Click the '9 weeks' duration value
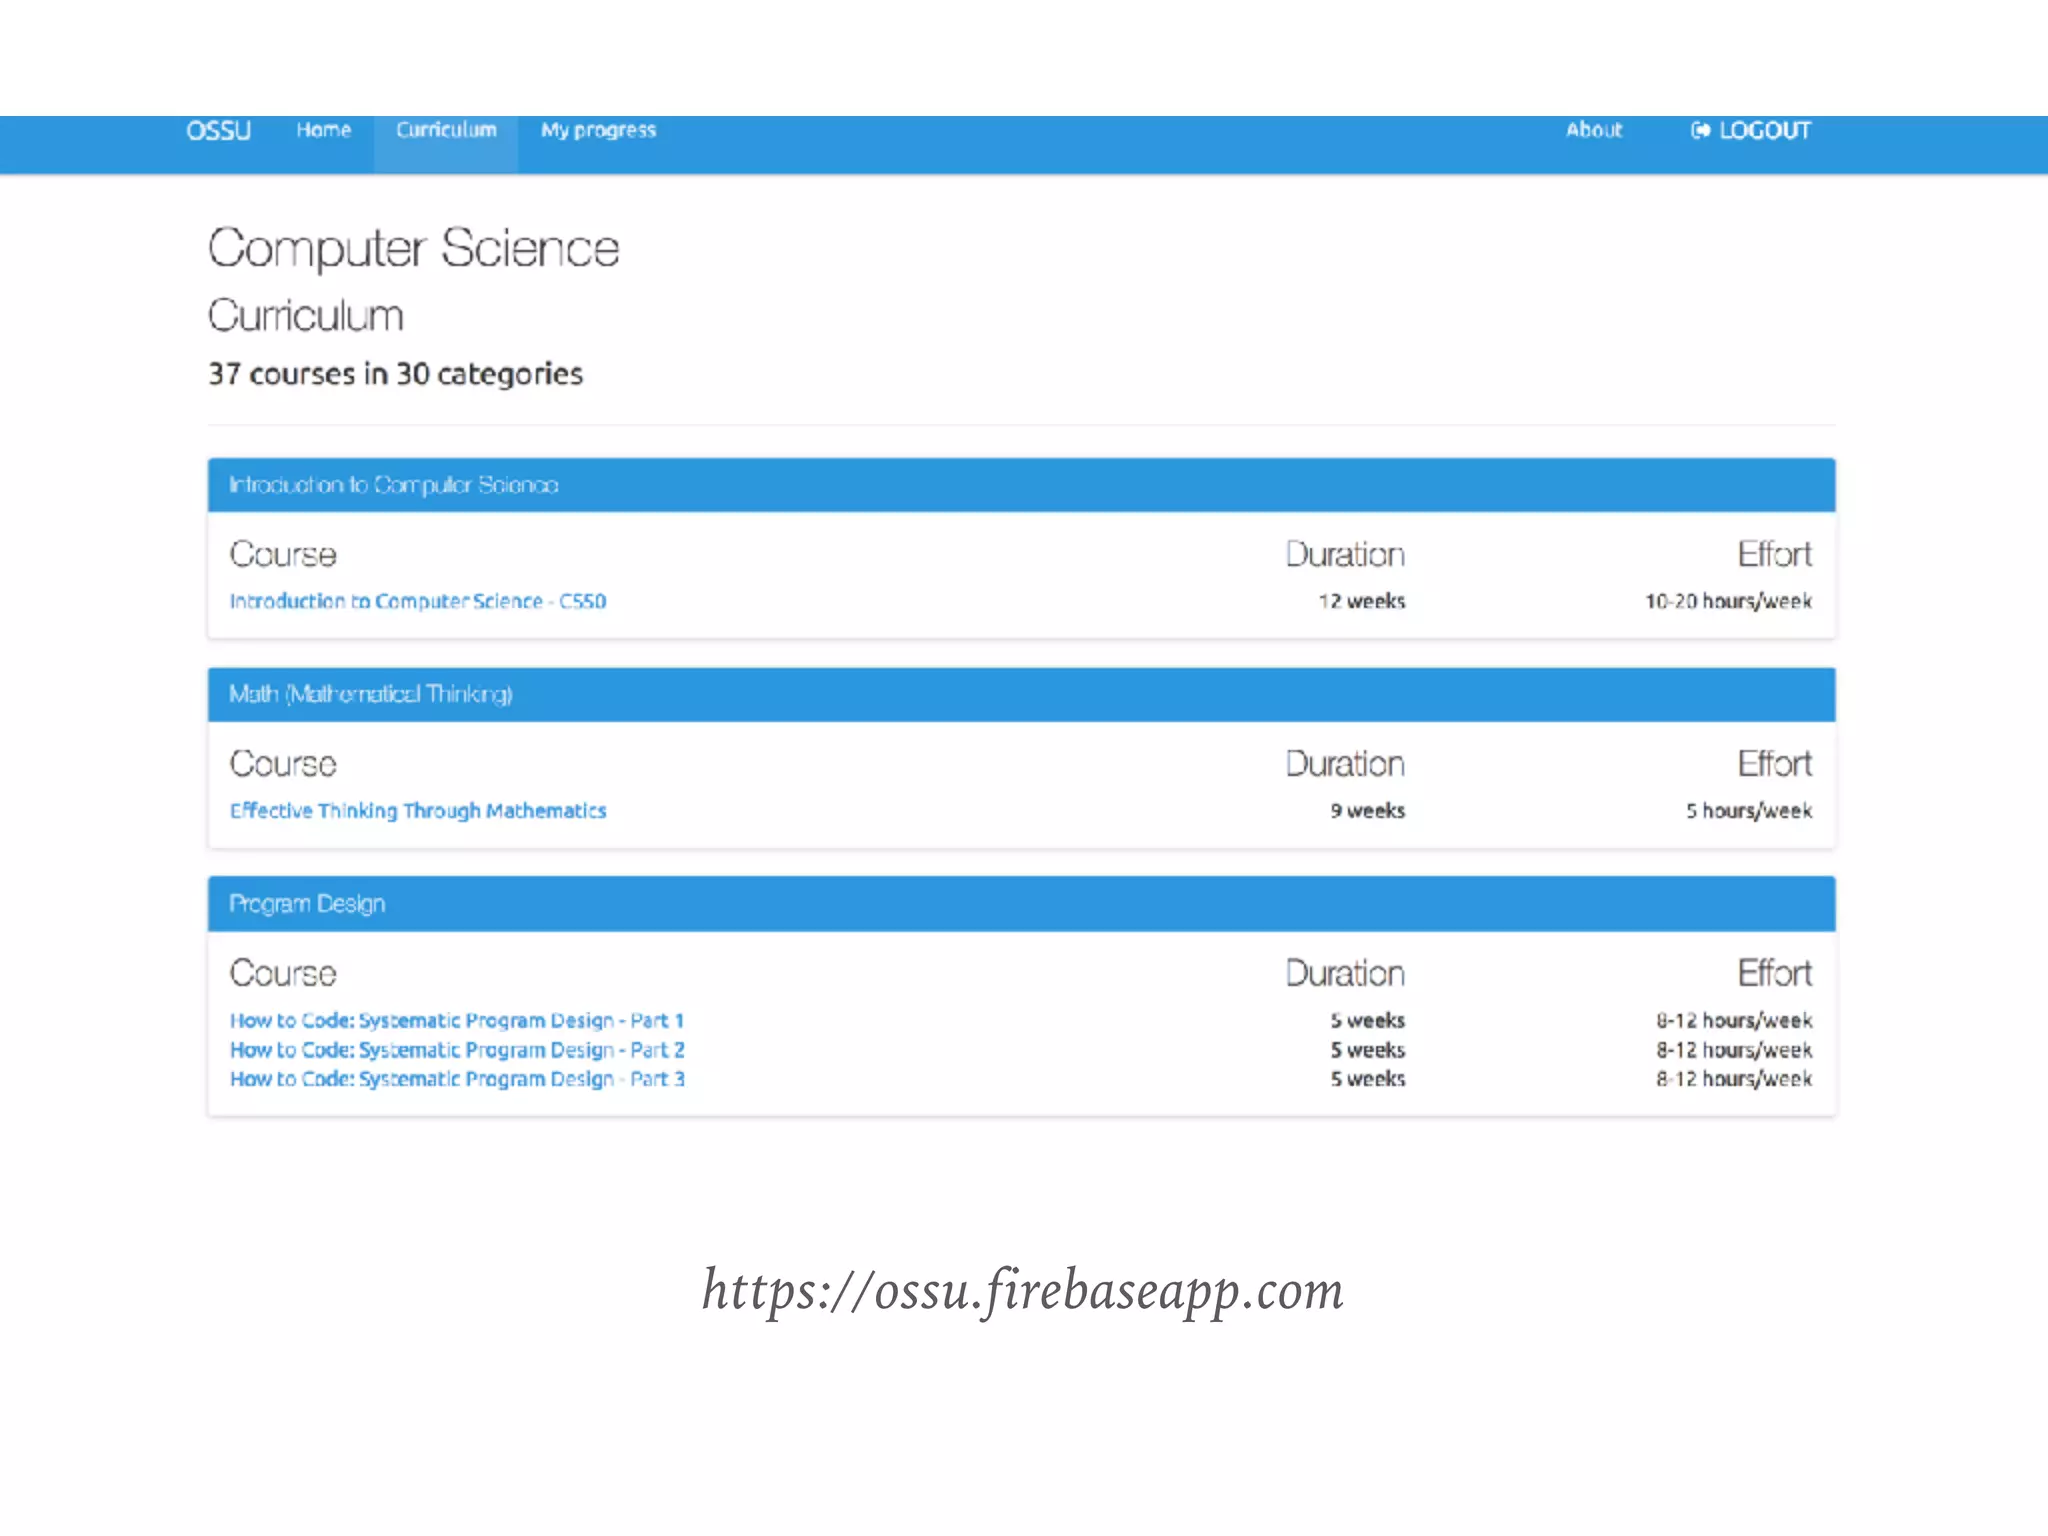 [1367, 810]
